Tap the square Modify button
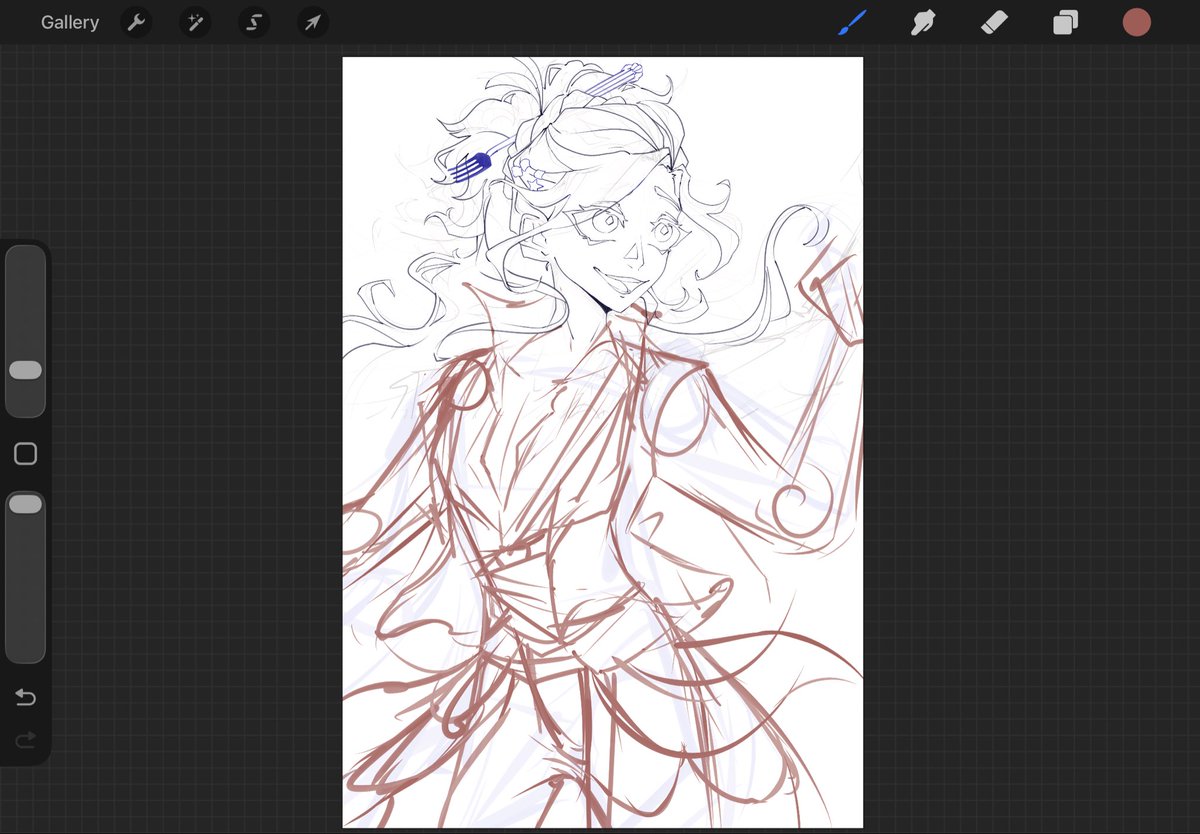 [x=26, y=454]
